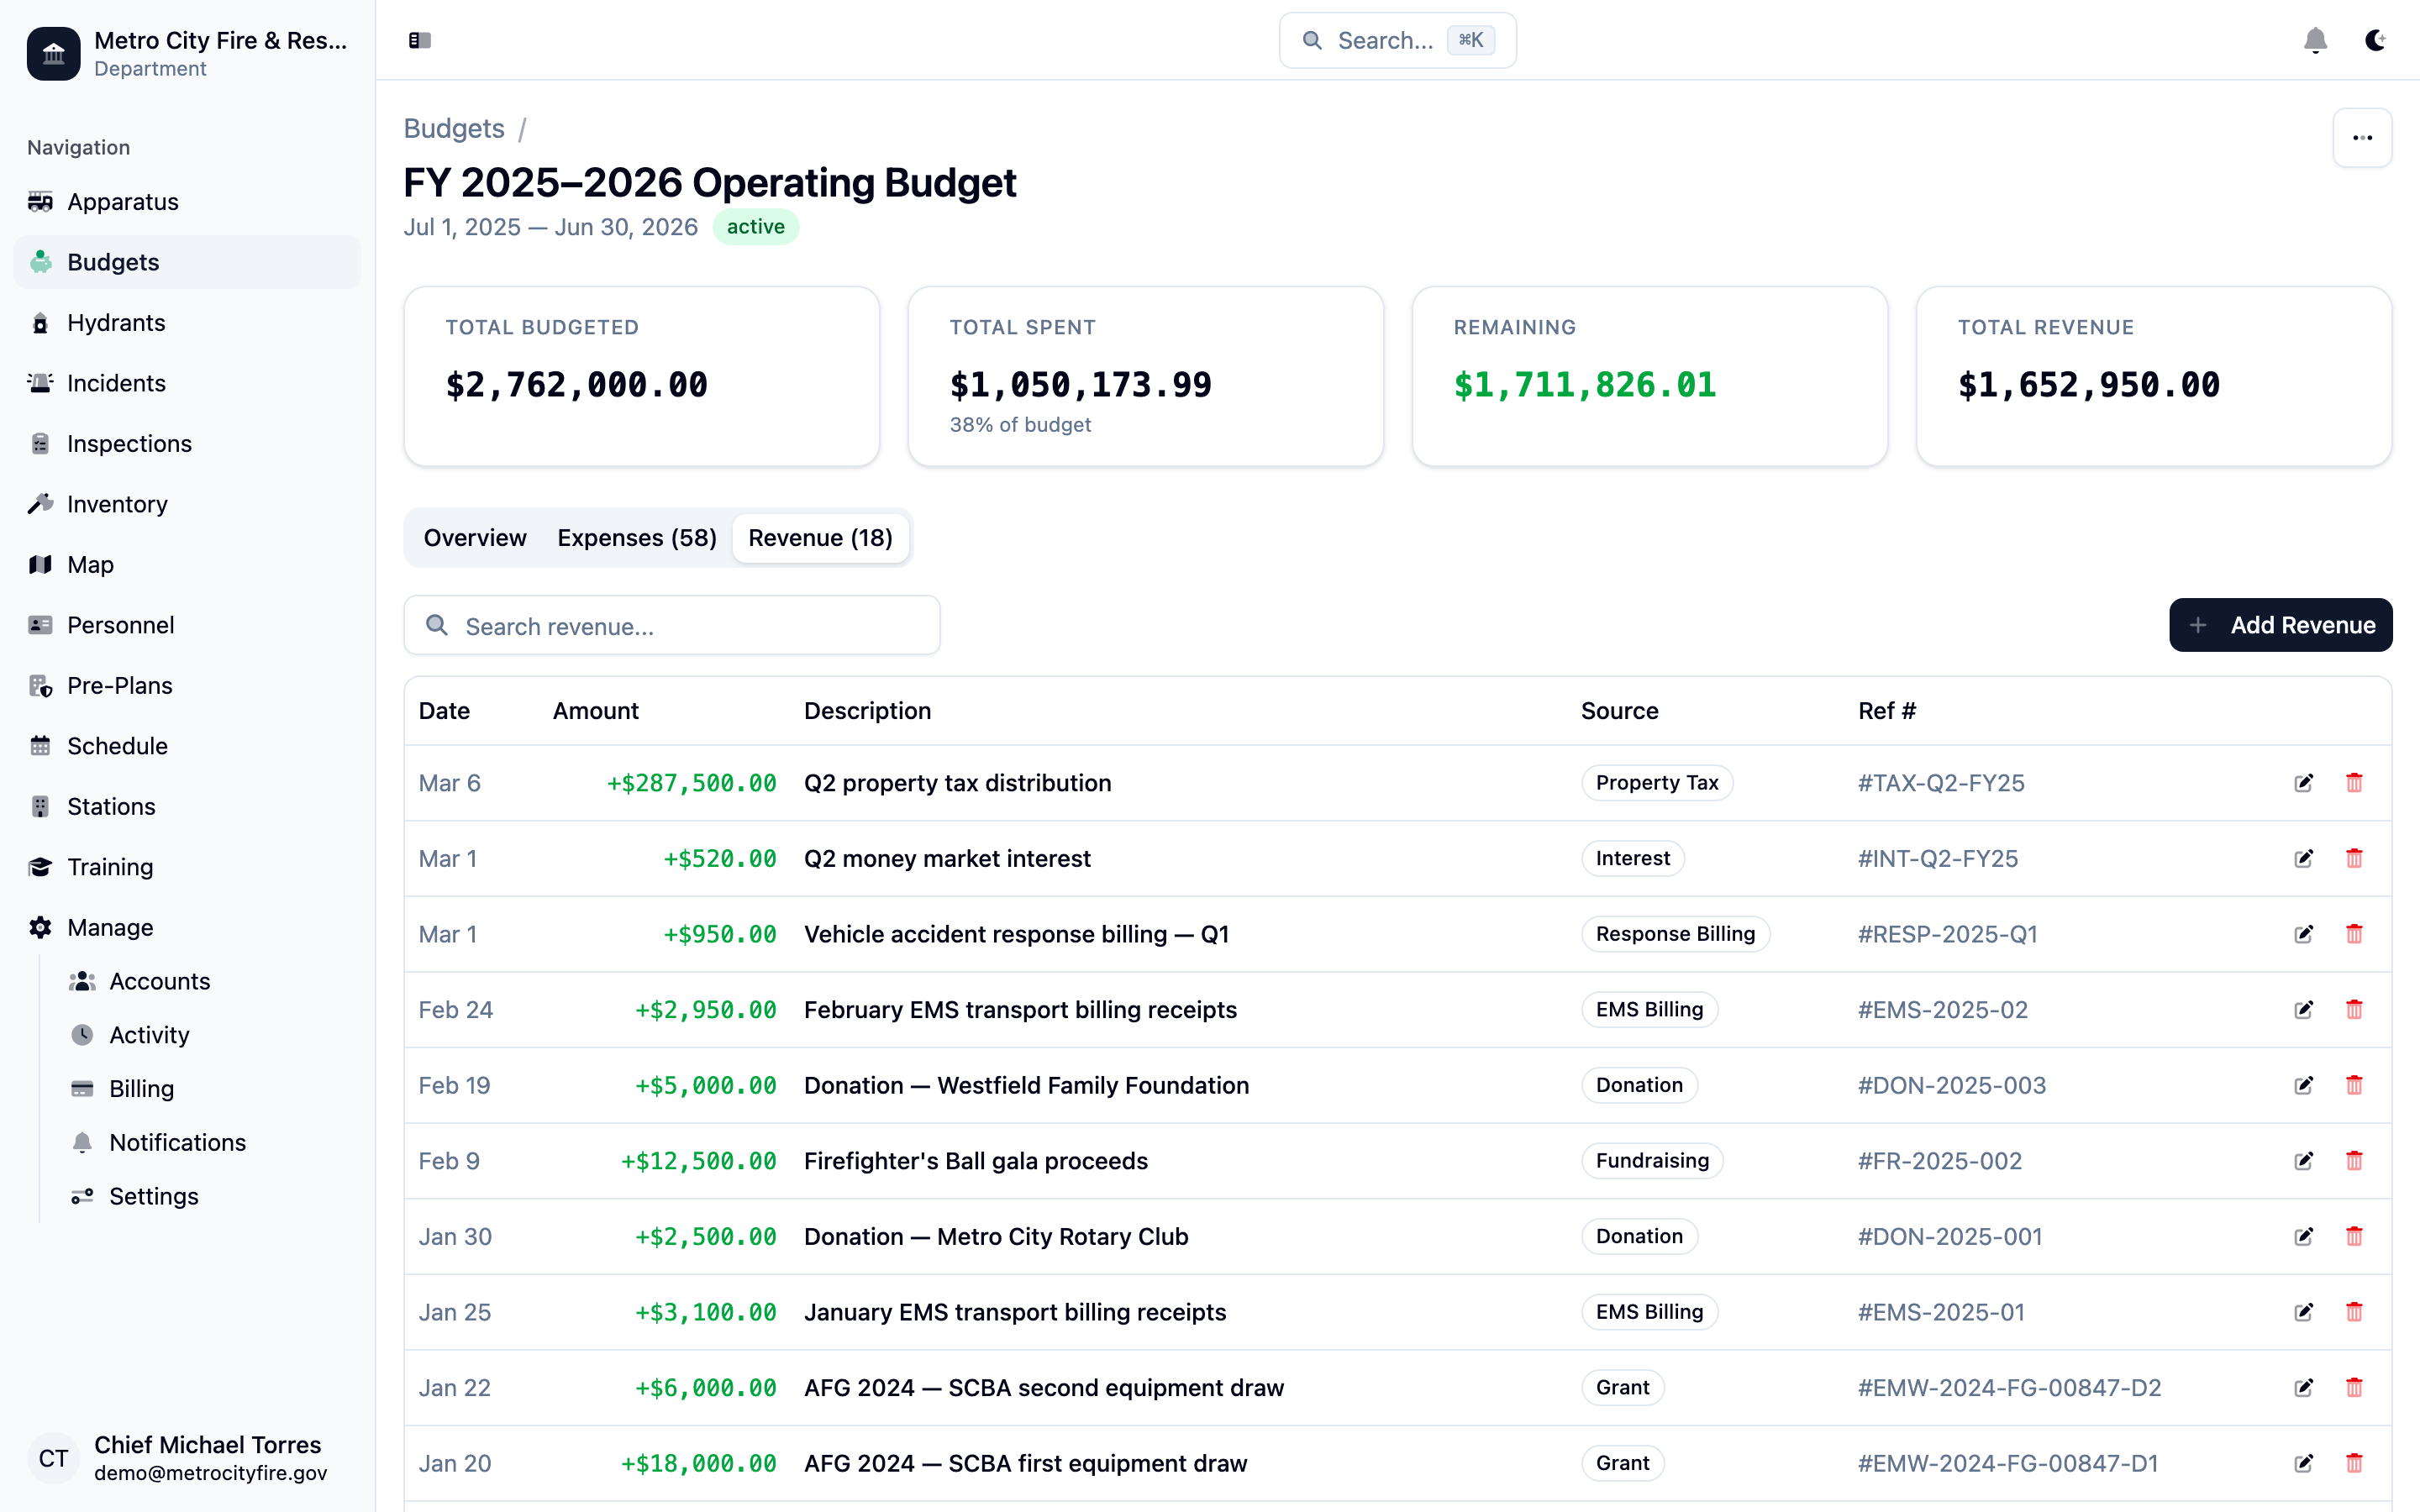The width and height of the screenshot is (2420, 1512).
Task: Navigate to Inventory via its sidebar icon
Action: coord(40,504)
